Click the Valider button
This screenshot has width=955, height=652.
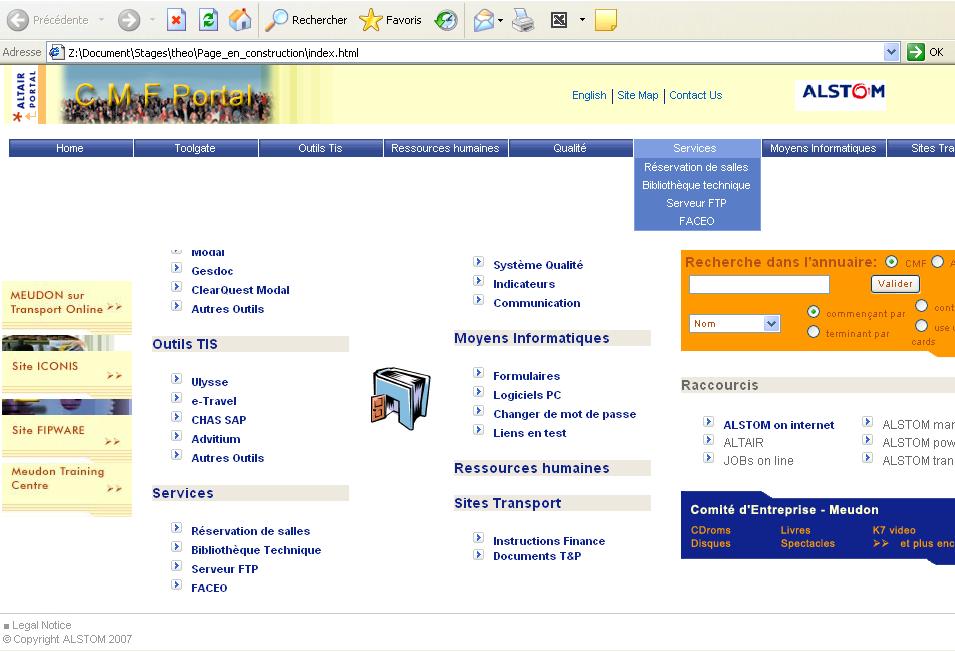click(x=895, y=284)
